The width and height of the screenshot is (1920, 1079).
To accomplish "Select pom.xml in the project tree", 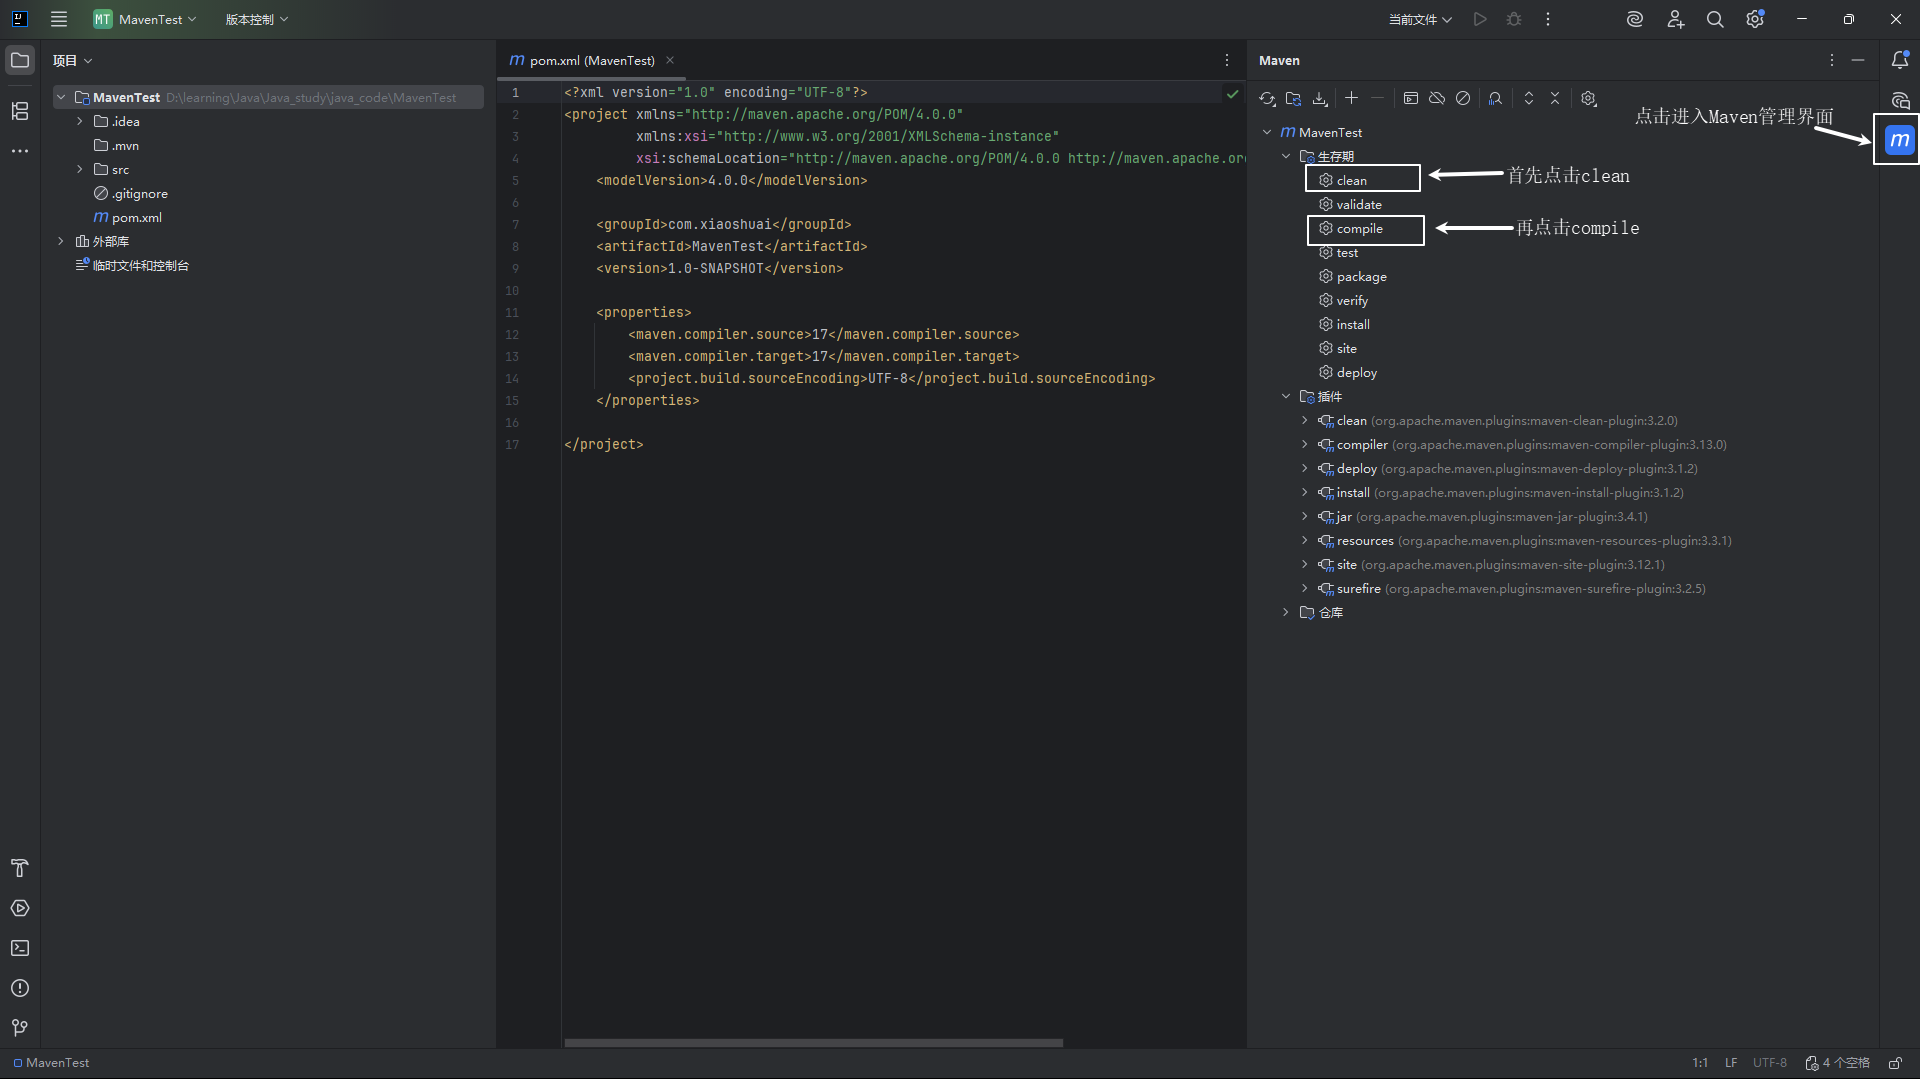I will [x=136, y=218].
